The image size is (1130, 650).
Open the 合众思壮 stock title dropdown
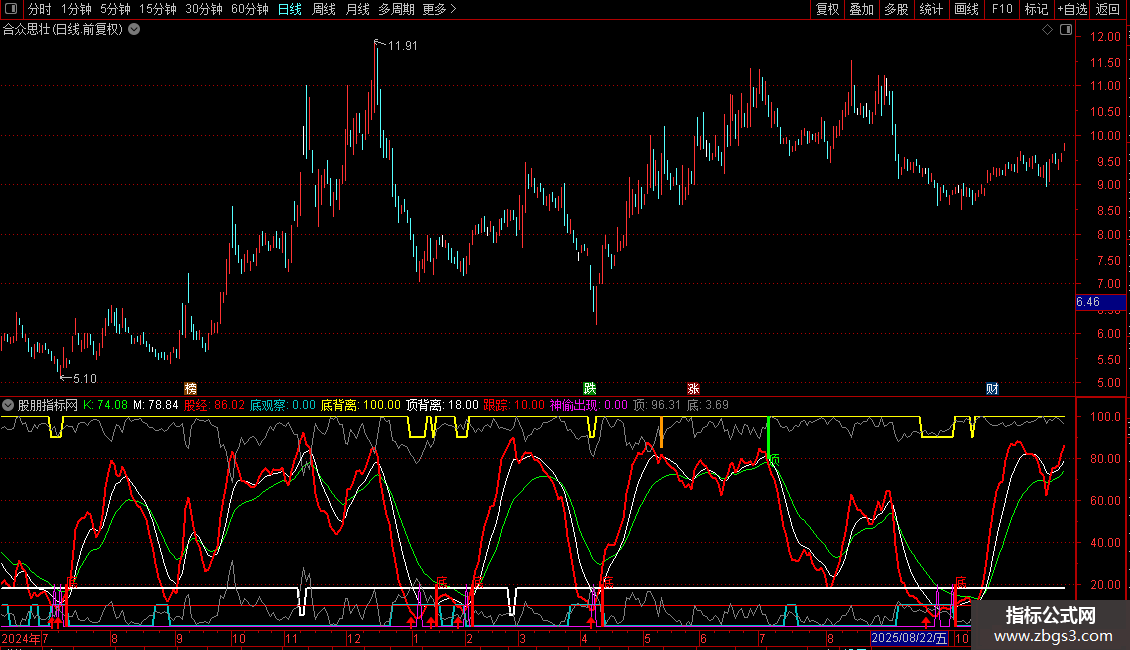pos(135,29)
